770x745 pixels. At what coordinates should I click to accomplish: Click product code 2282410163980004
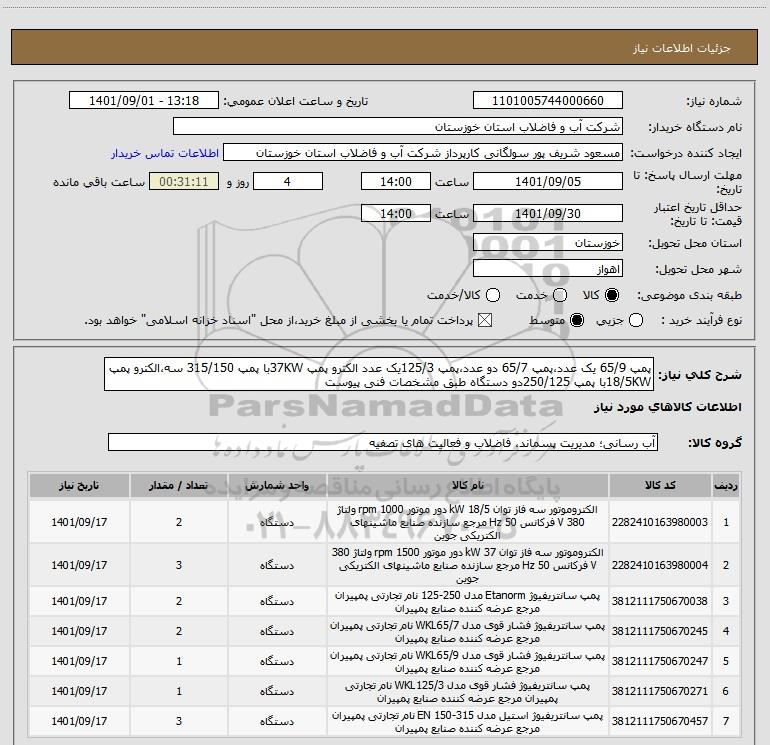coord(660,565)
